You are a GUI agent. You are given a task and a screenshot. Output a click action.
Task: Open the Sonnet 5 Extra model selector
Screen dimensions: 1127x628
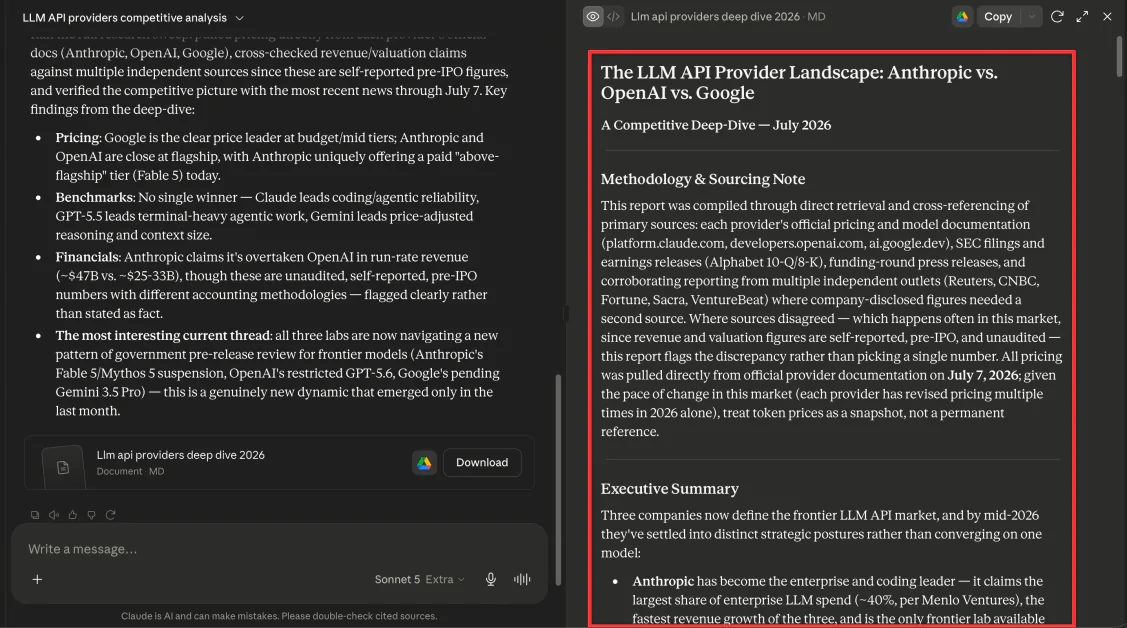point(419,579)
